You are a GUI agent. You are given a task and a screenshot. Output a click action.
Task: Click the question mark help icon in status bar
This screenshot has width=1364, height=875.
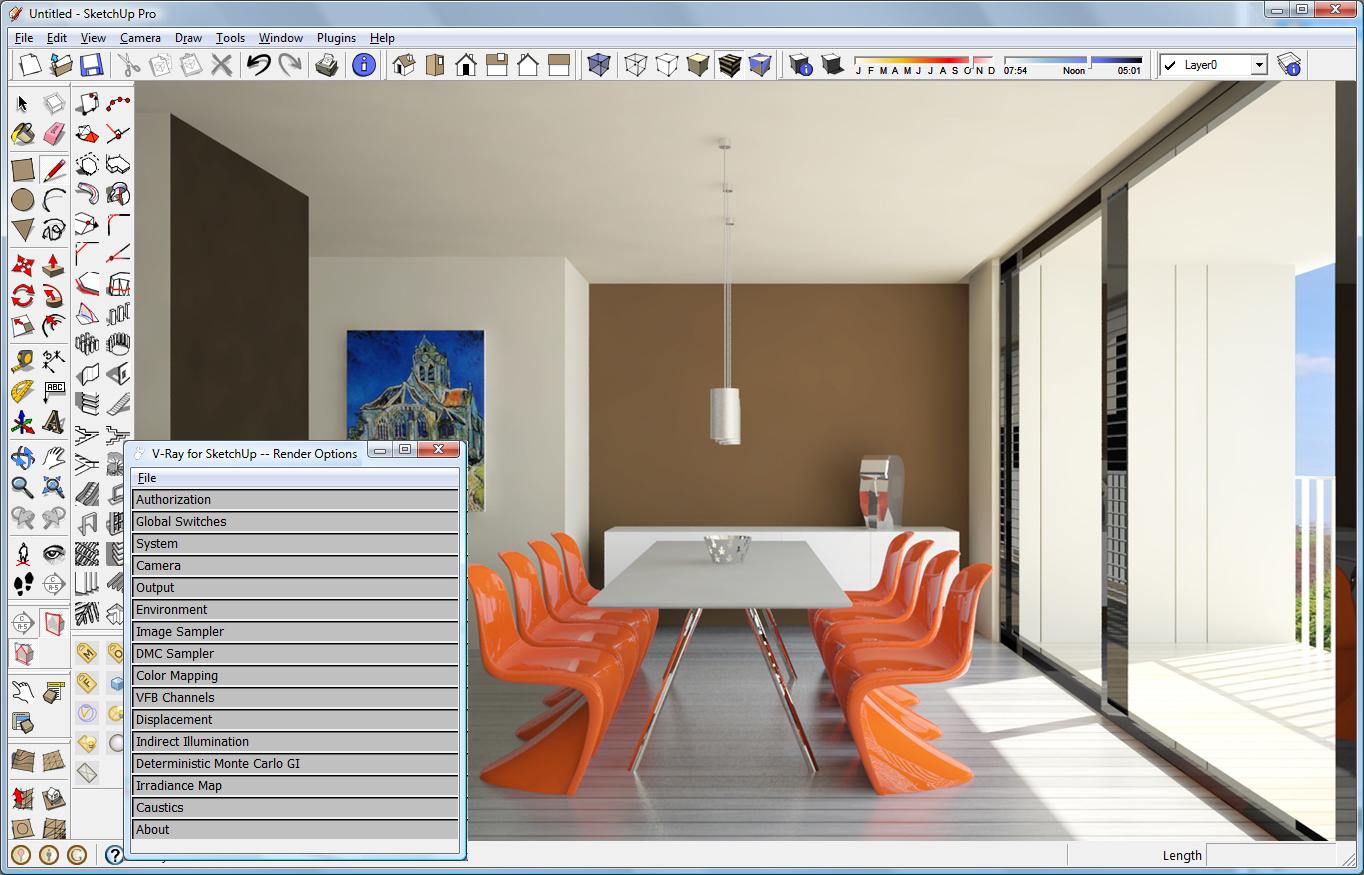coord(114,855)
